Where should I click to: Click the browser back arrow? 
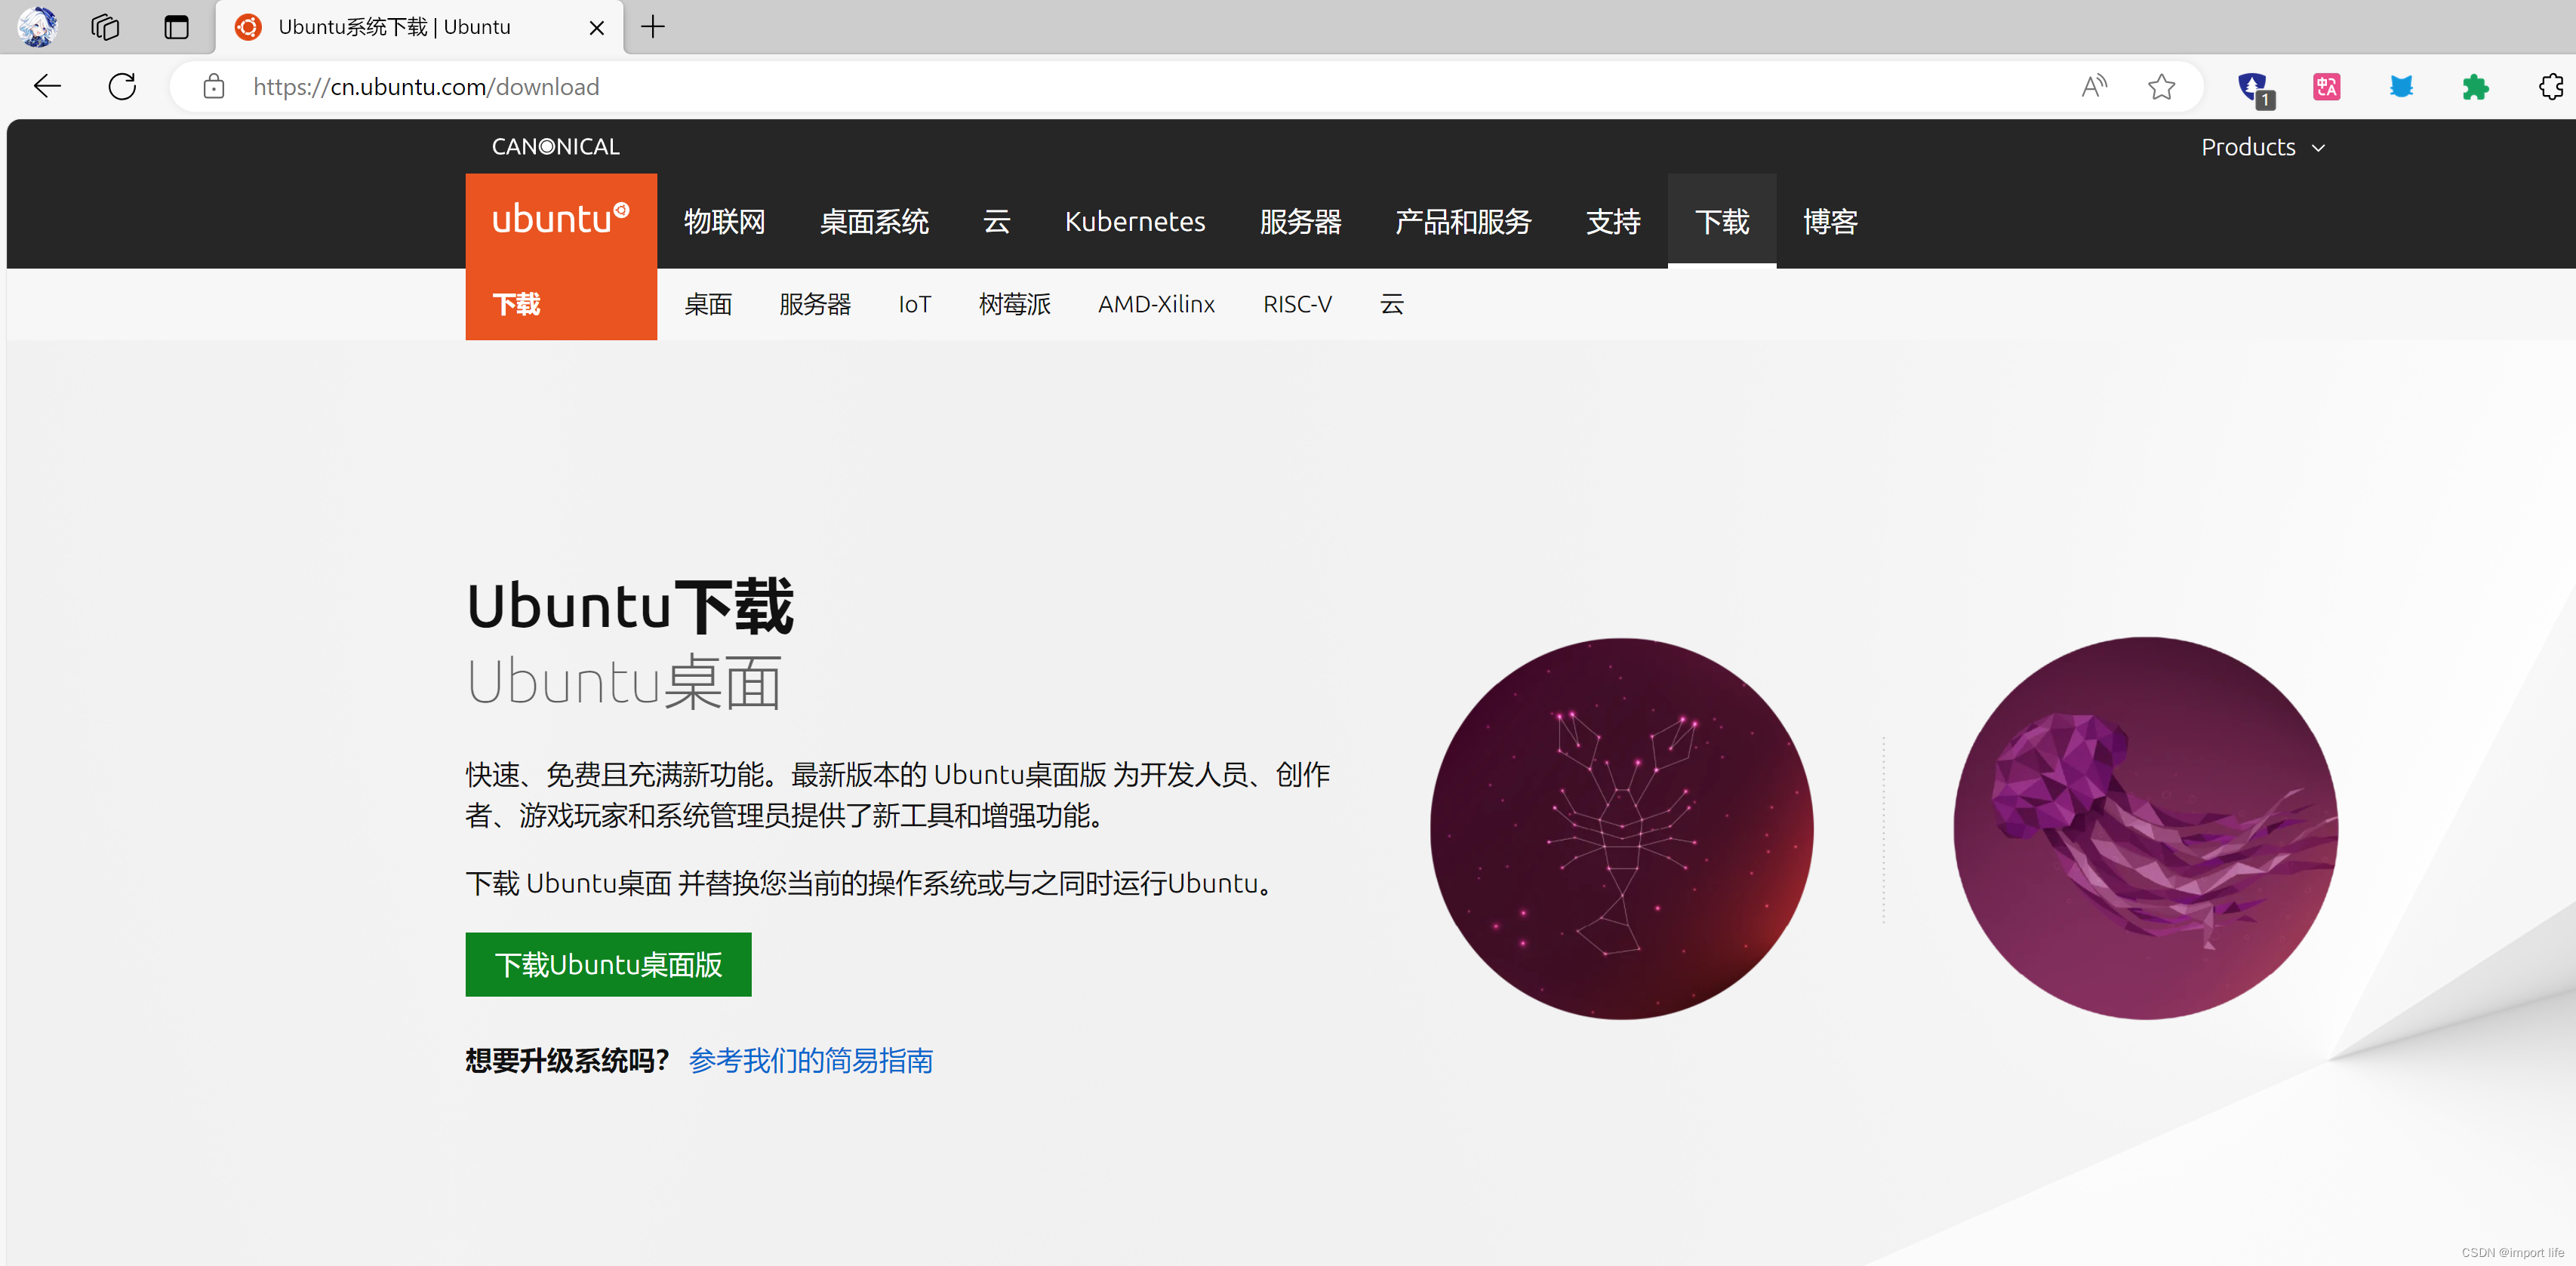[x=47, y=87]
